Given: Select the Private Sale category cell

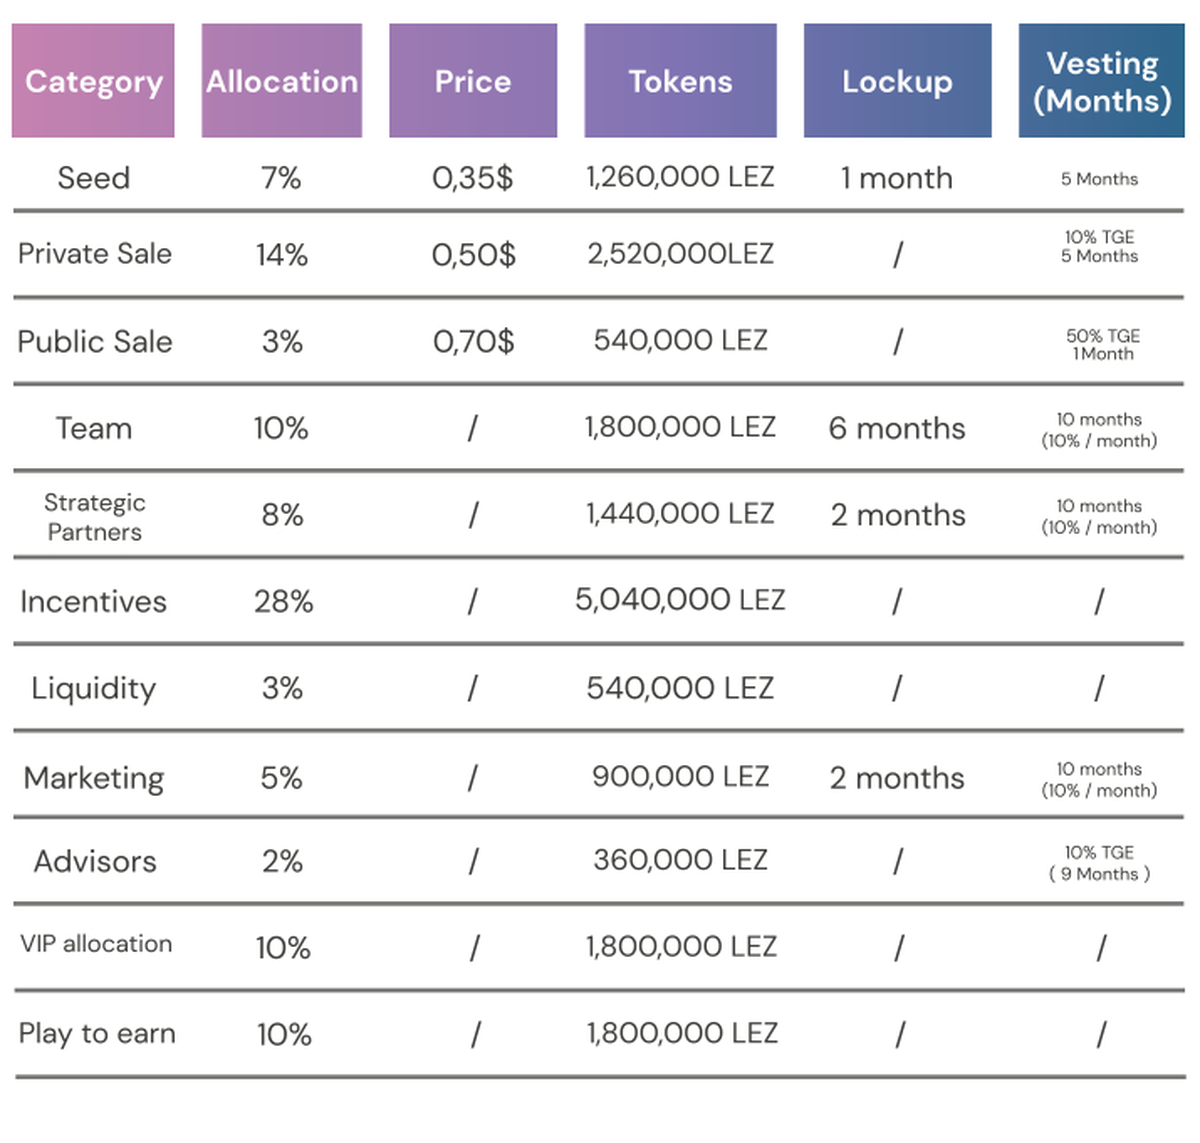Looking at the screenshot, I should [x=95, y=254].
